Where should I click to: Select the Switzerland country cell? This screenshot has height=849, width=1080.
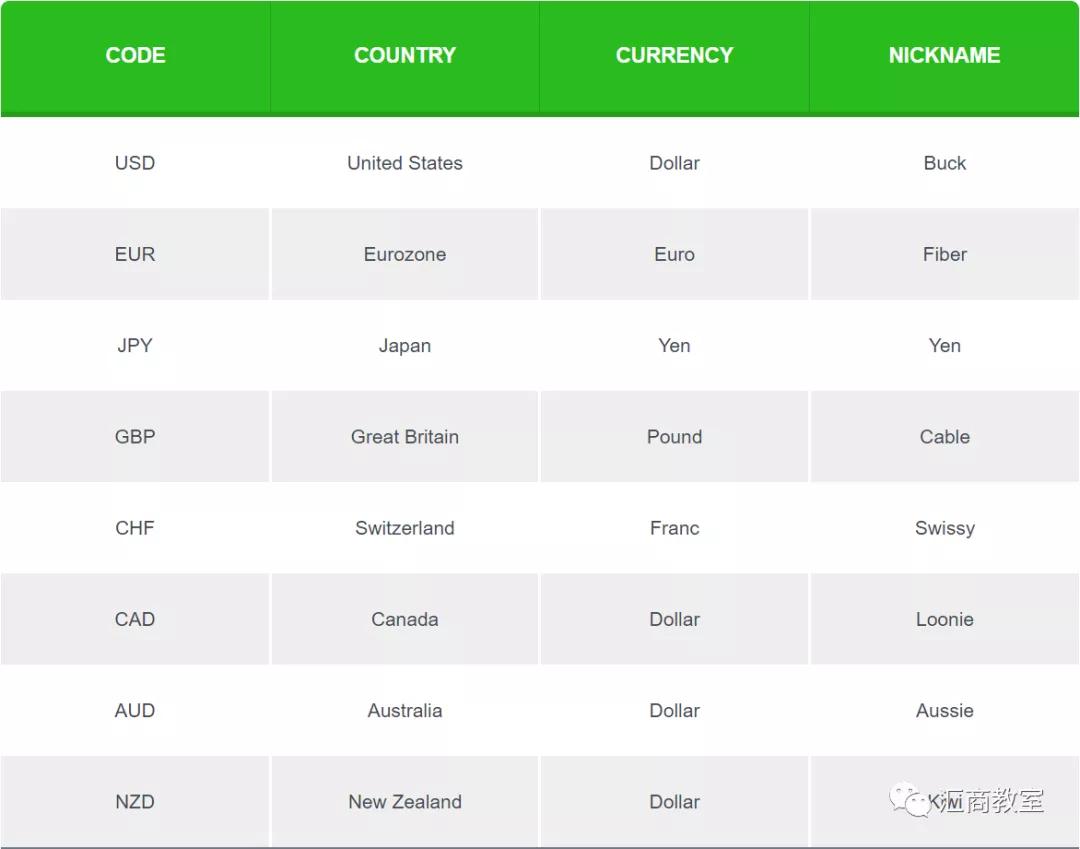405,528
